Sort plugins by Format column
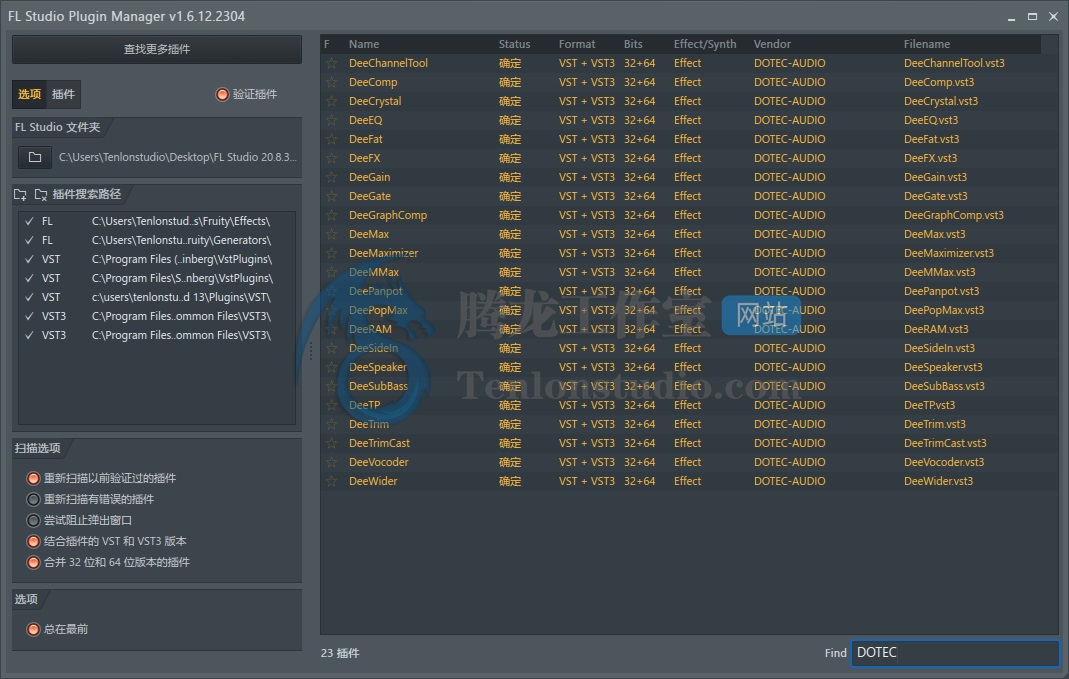1069x679 pixels. 577,44
